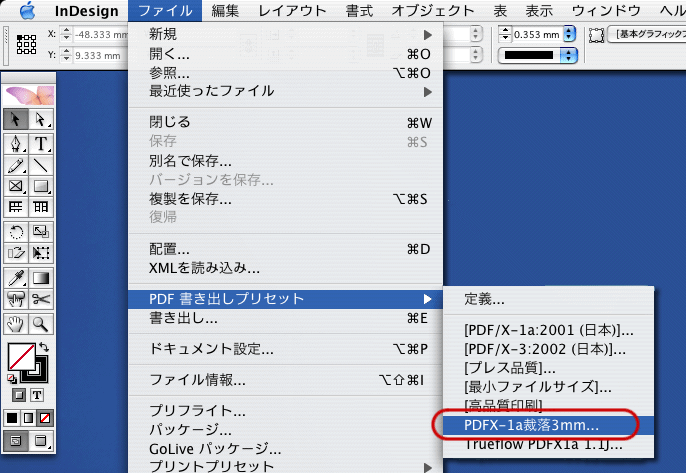Click the Y position stepper arrows
The height and width of the screenshot is (473, 686).
point(66,55)
